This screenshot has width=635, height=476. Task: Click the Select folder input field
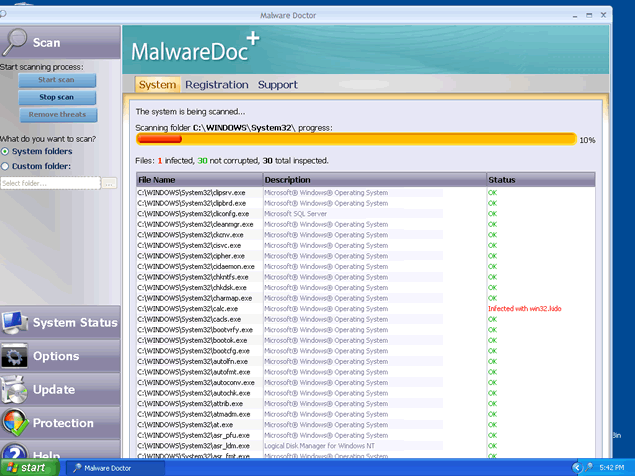tap(50, 183)
